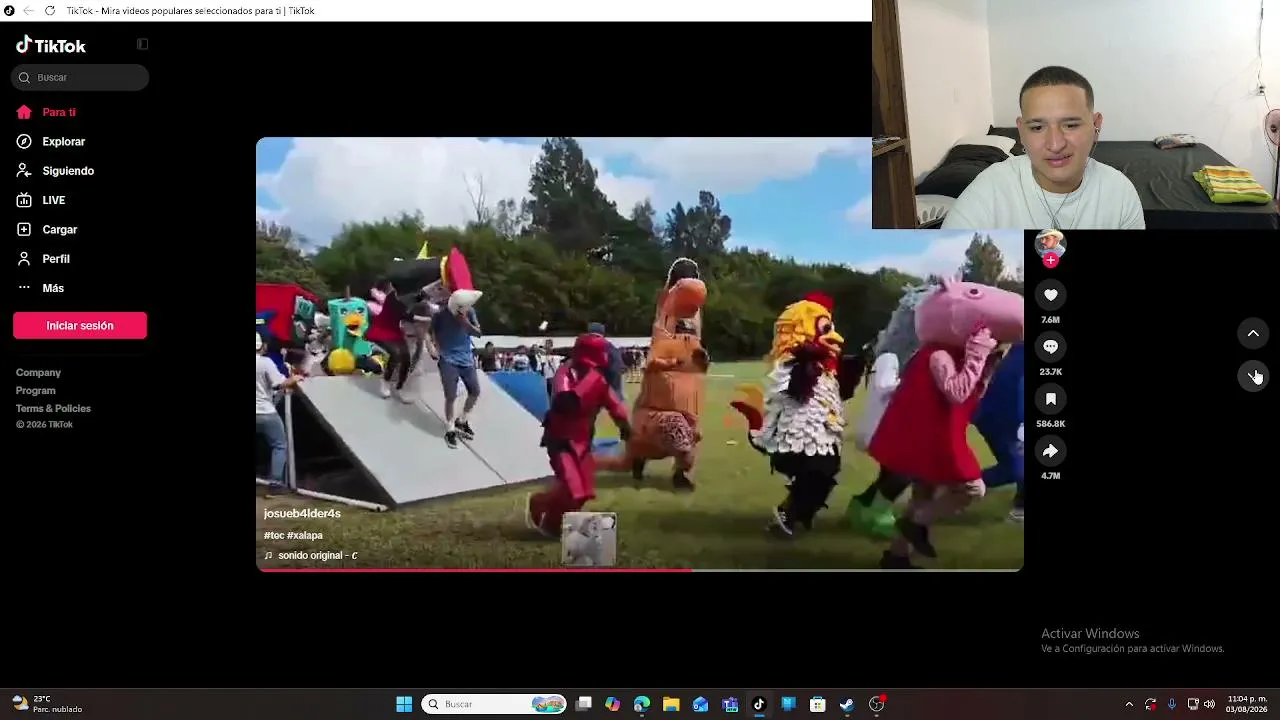Open the clock and date calendar
This screenshot has width=1280, height=720.
tap(1247, 704)
